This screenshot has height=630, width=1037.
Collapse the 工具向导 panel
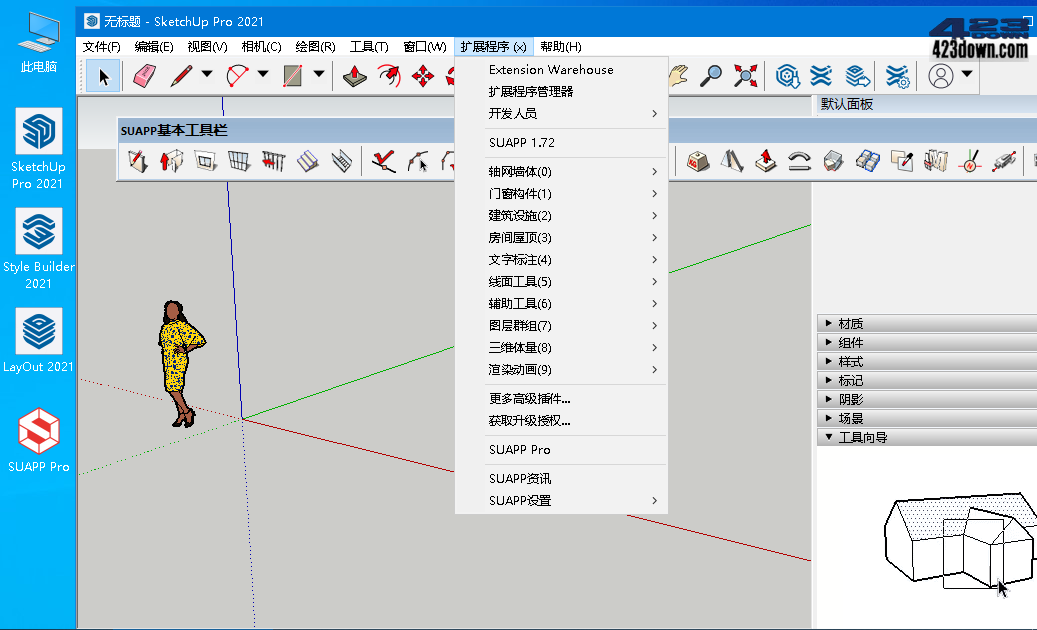927,437
